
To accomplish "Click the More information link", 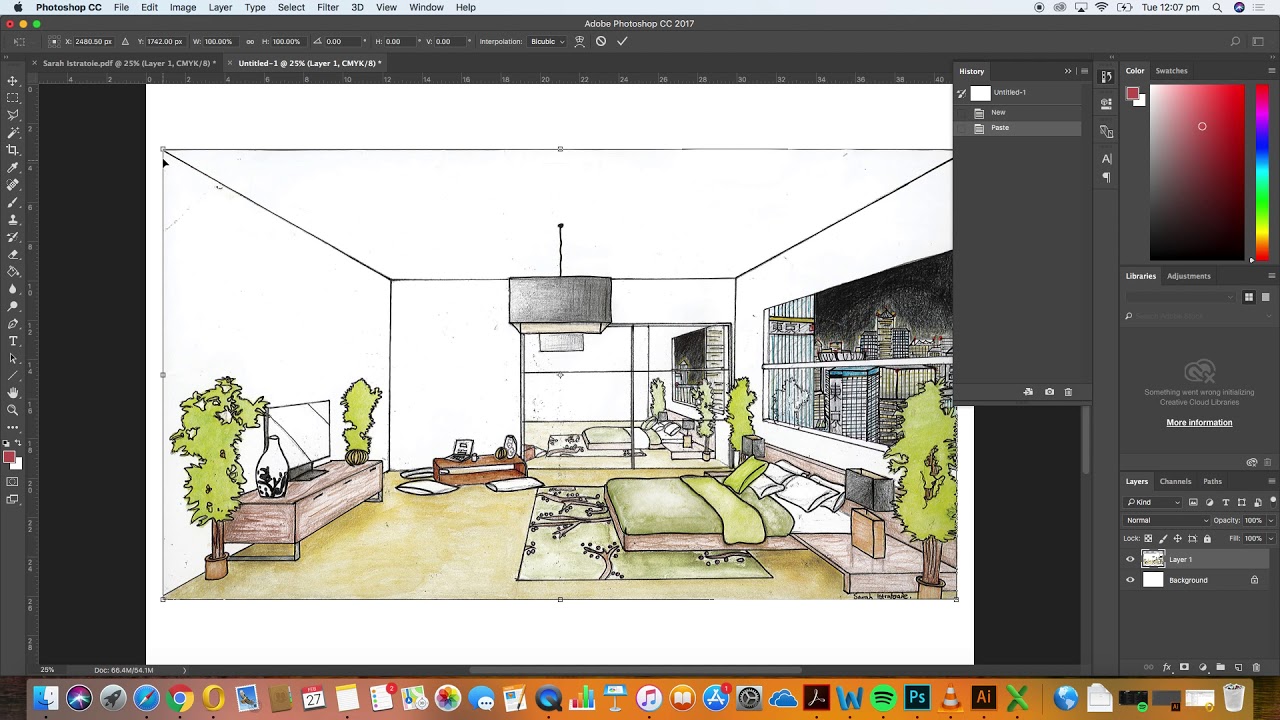I will 1199,423.
